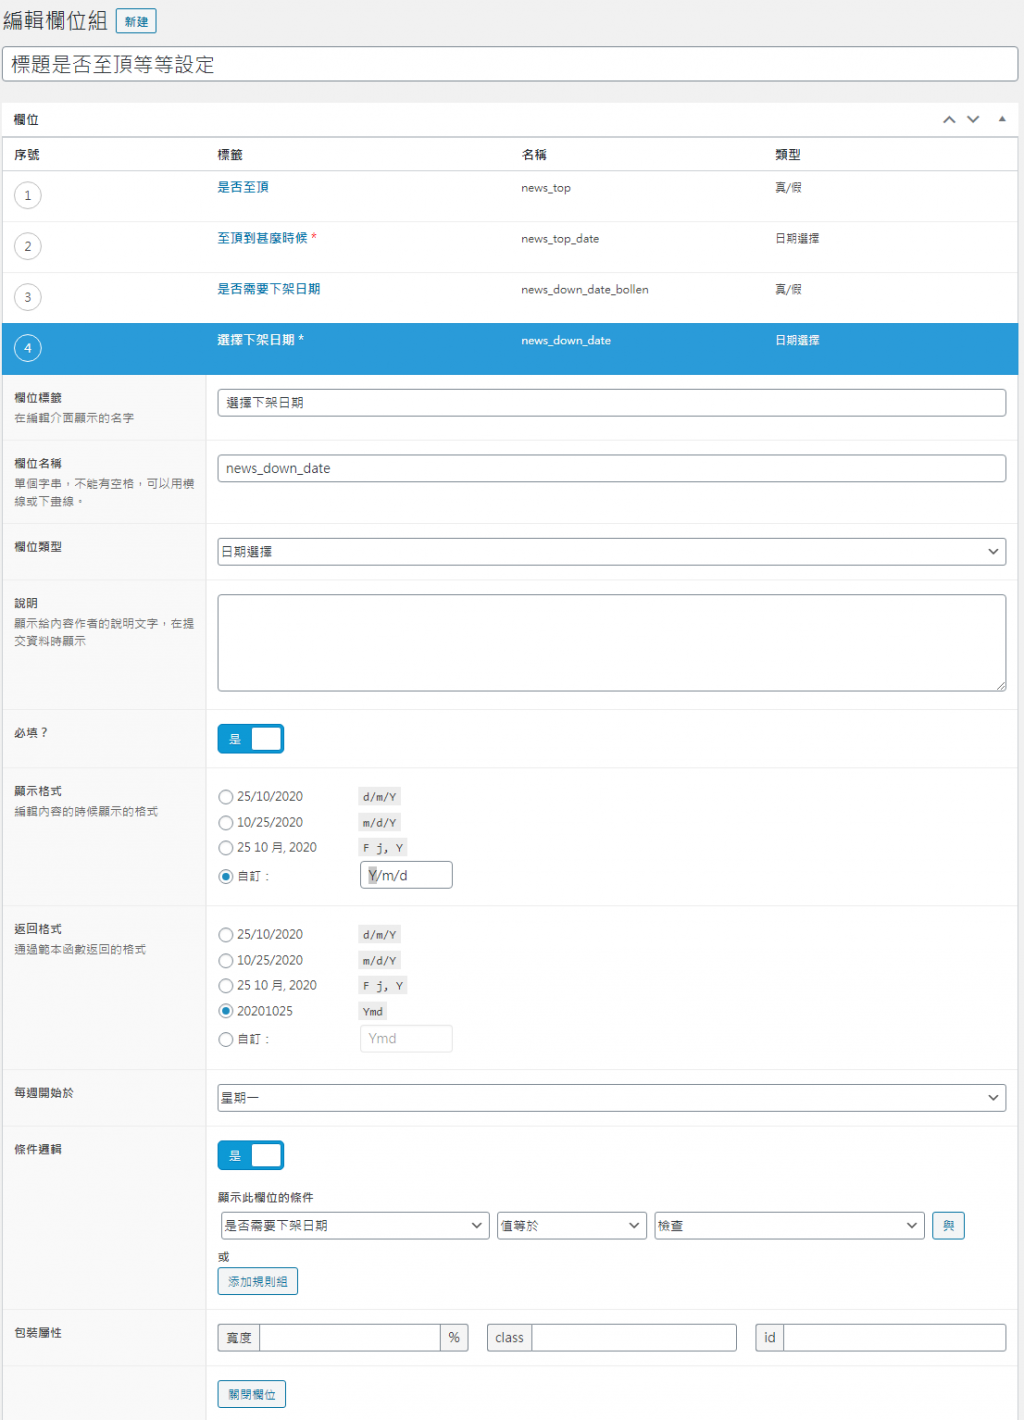Click the 與 button
Image resolution: width=1024 pixels, height=1420 pixels.
(x=948, y=1226)
